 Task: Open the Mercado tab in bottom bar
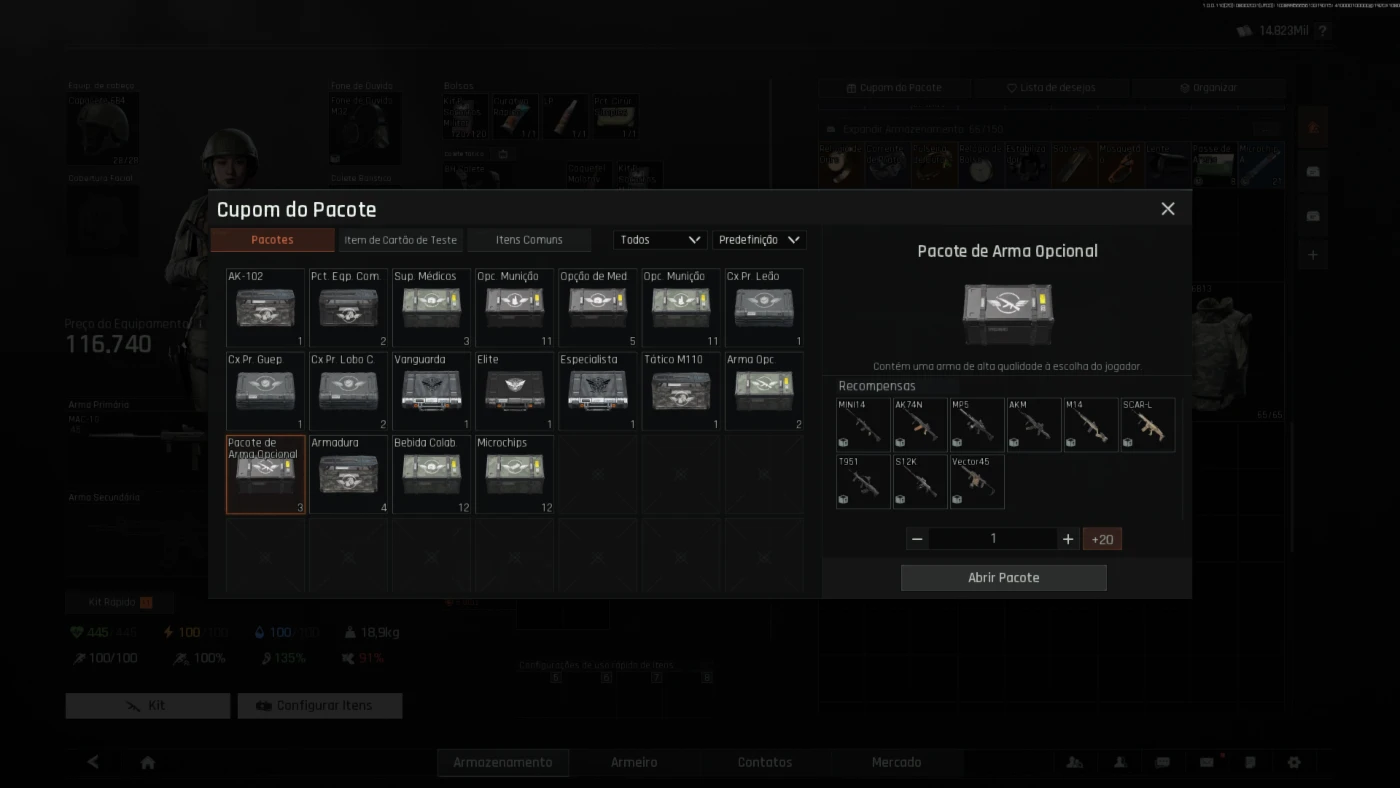point(896,762)
